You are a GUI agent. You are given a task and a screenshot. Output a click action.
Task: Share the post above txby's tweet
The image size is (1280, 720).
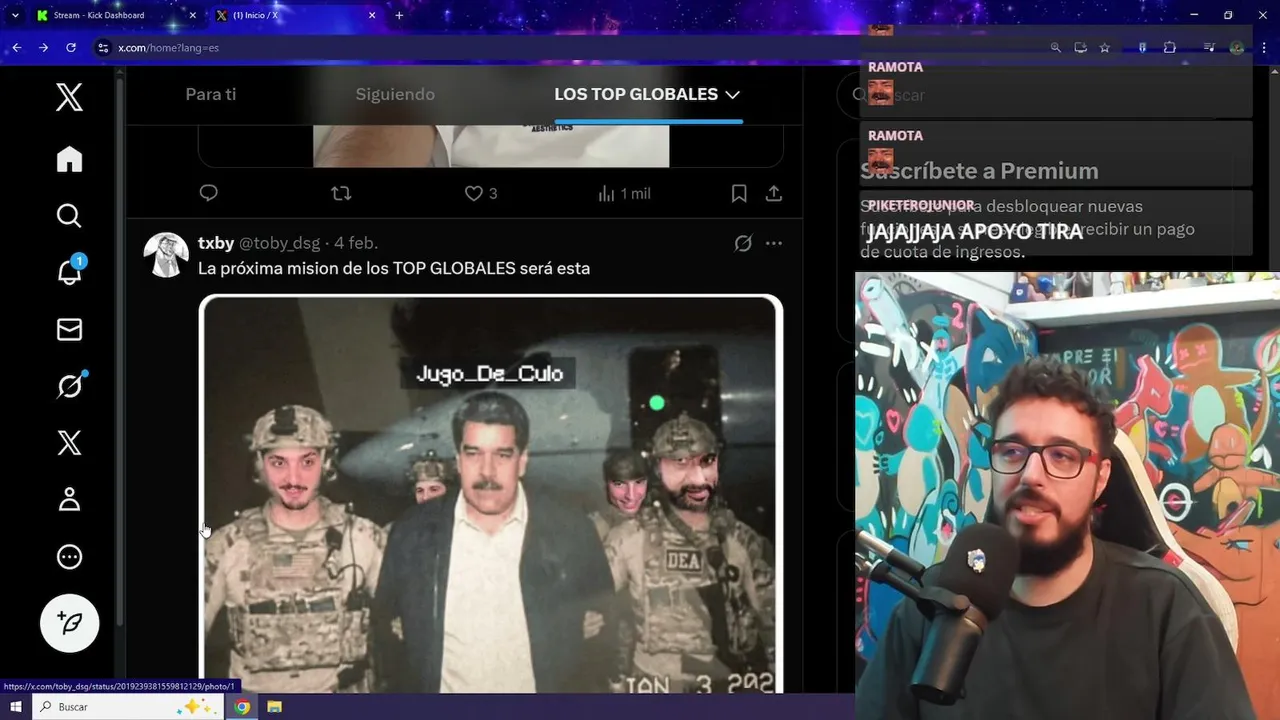click(x=774, y=193)
